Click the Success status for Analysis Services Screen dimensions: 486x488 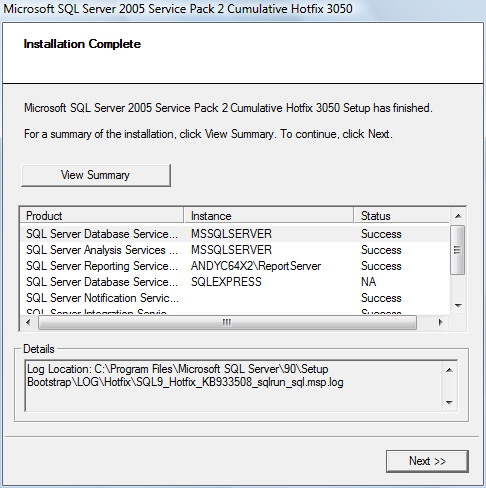[x=381, y=250]
